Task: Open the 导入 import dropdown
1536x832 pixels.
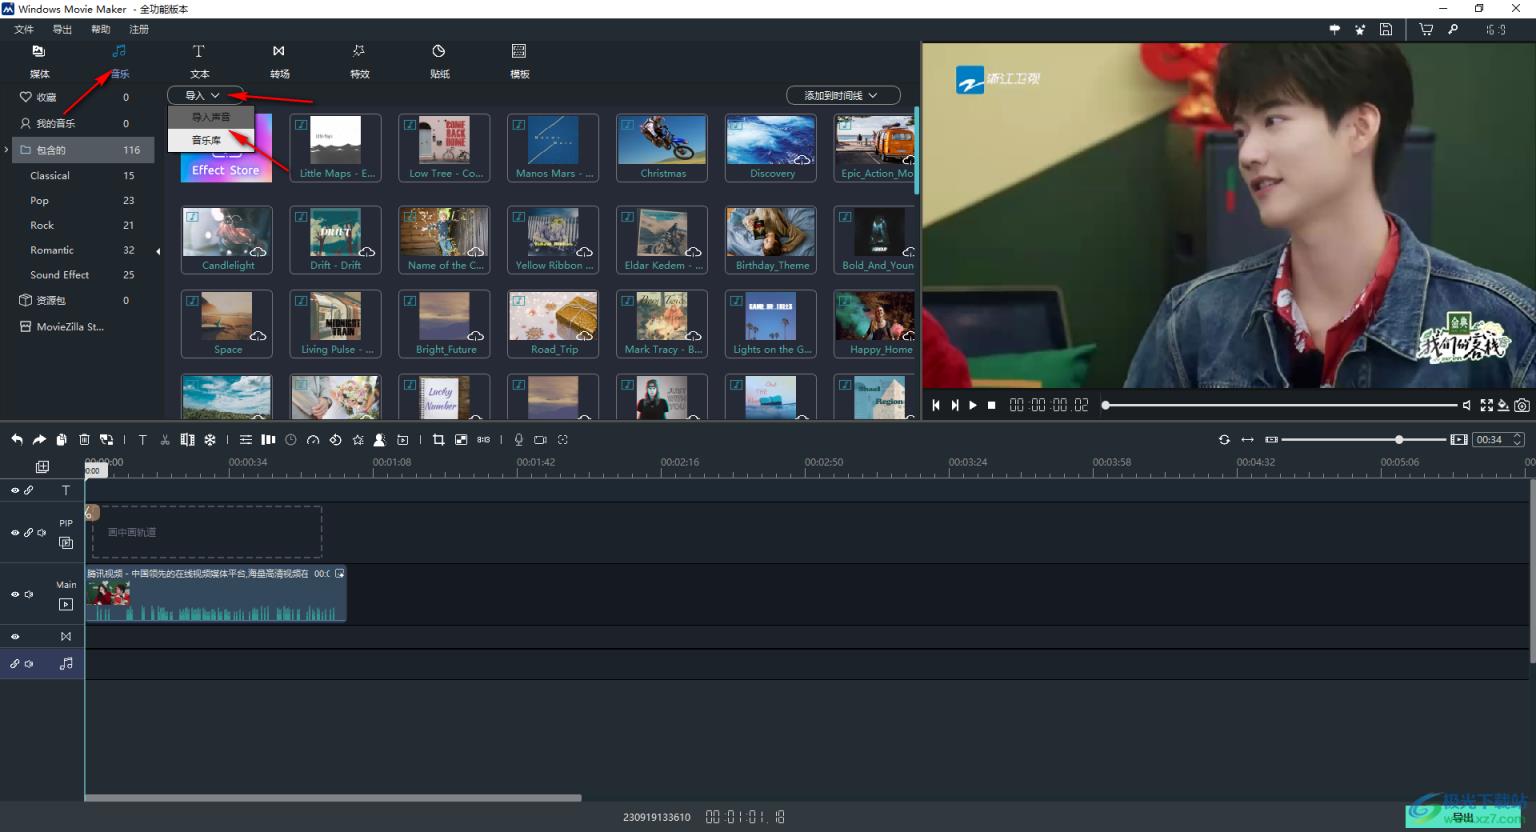Action: 204,95
